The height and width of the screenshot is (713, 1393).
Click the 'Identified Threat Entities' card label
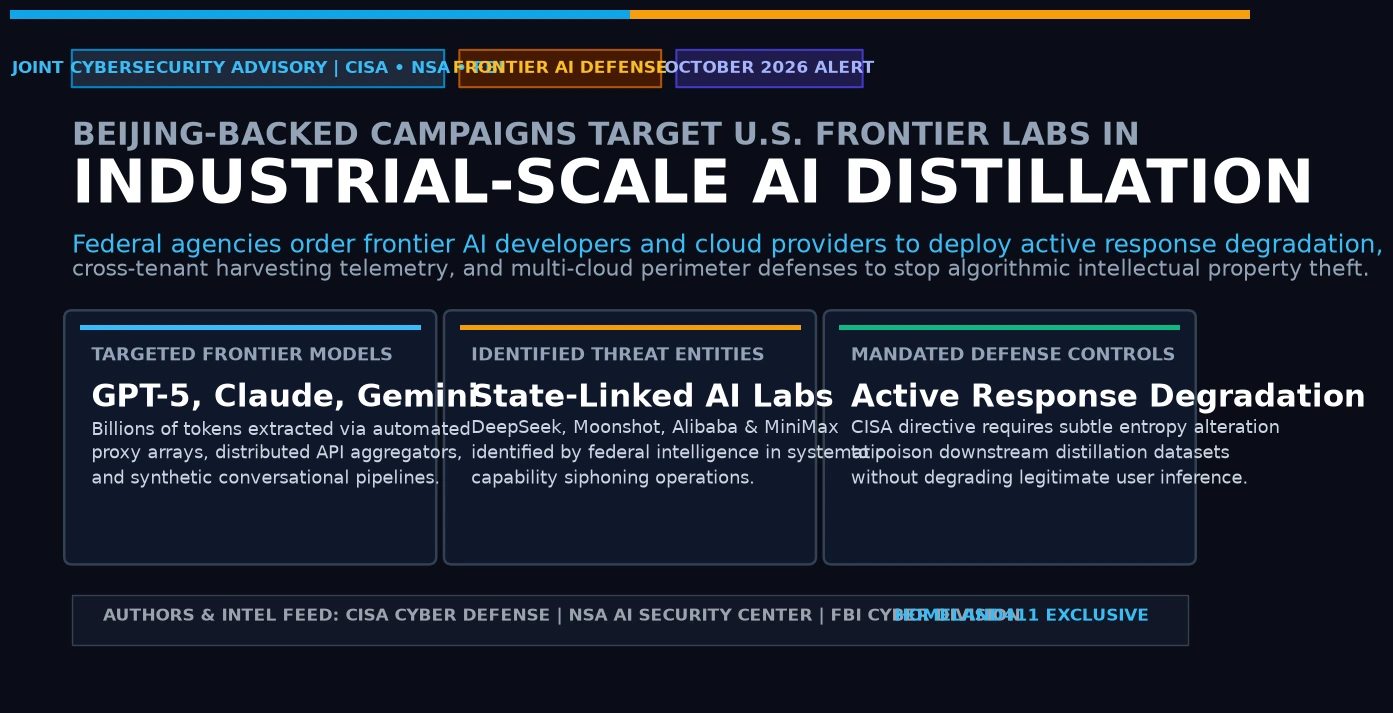(617, 355)
